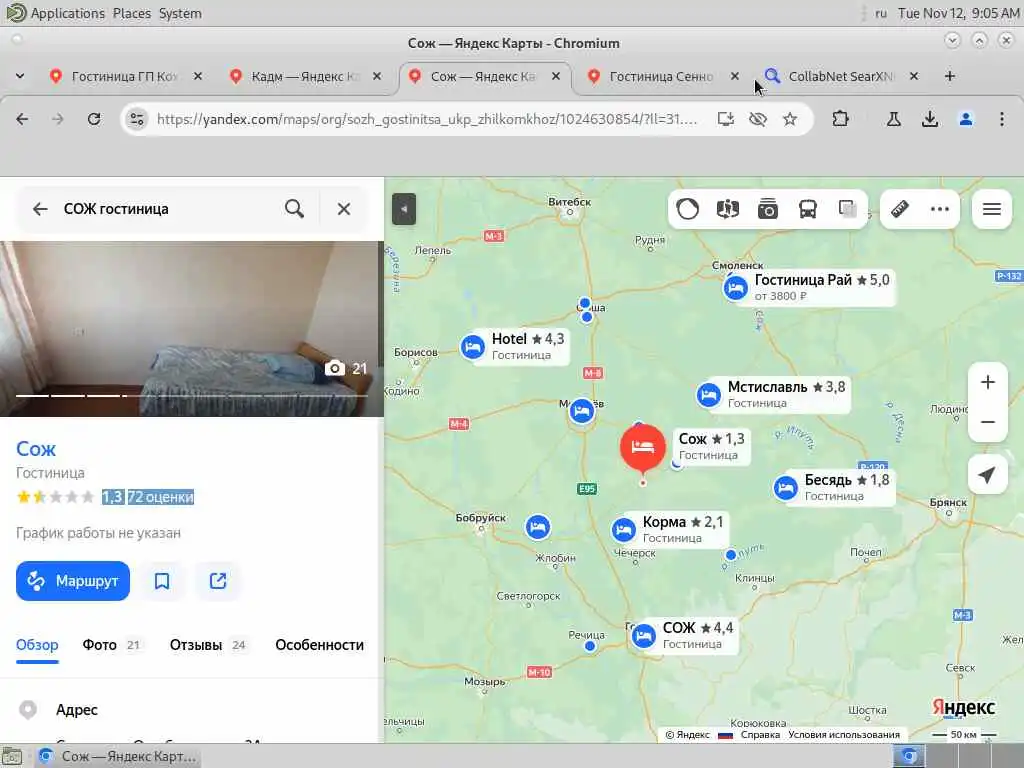The height and width of the screenshot is (768, 1024).
Task: Select the Мстиславль hotel marker icon
Action: pos(709,395)
